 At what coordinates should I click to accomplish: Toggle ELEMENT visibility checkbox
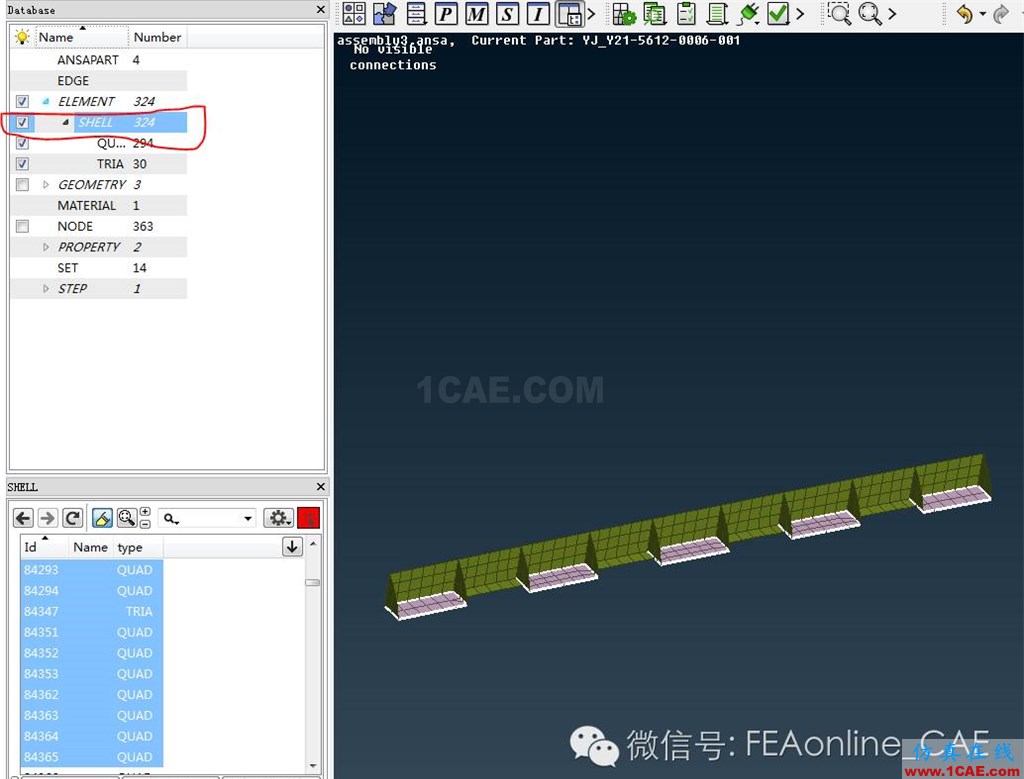pos(22,101)
